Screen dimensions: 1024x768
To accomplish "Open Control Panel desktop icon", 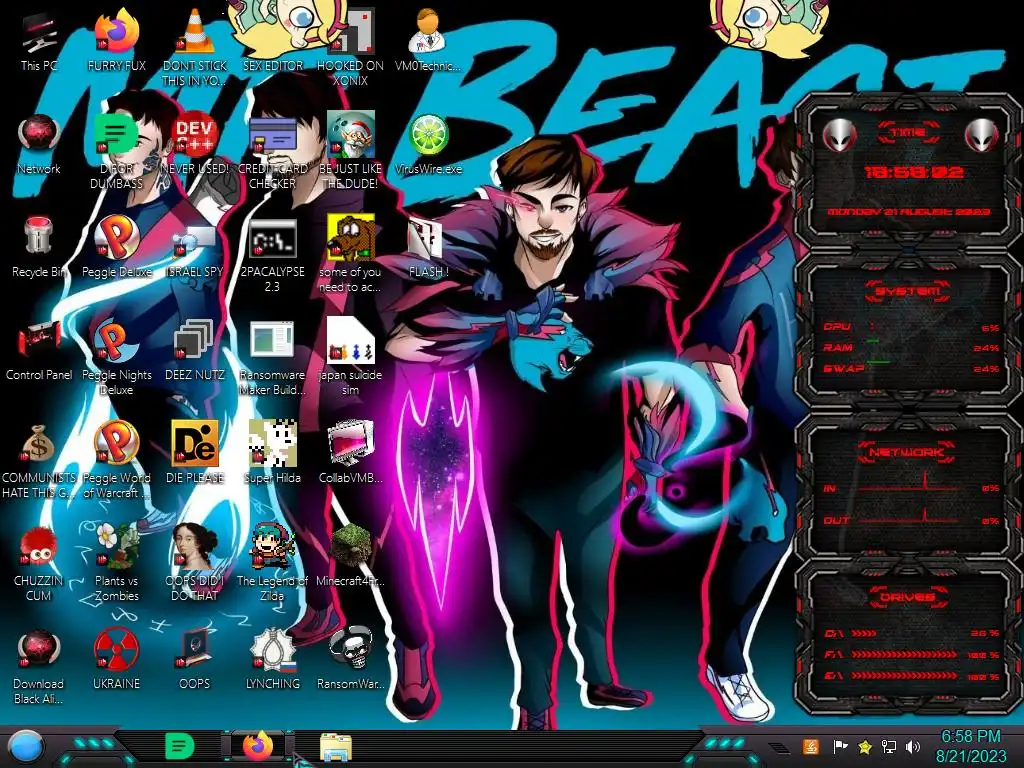I will (x=39, y=350).
